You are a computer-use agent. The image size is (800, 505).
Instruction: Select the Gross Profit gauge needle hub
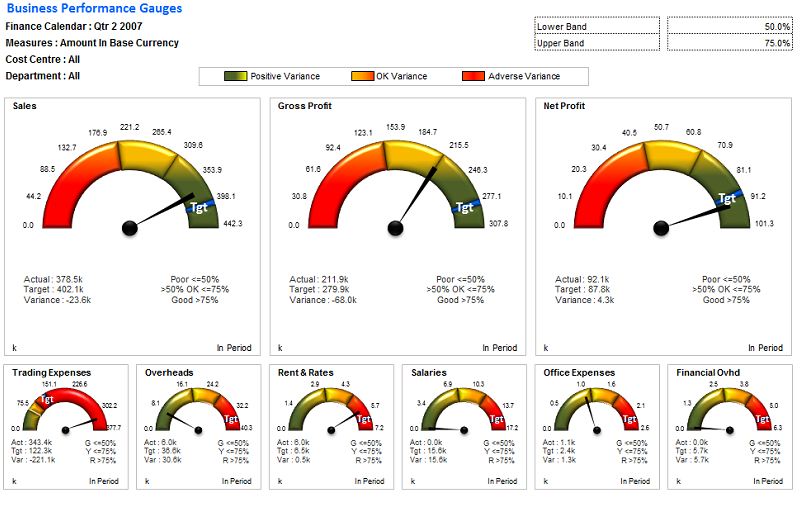(395, 229)
